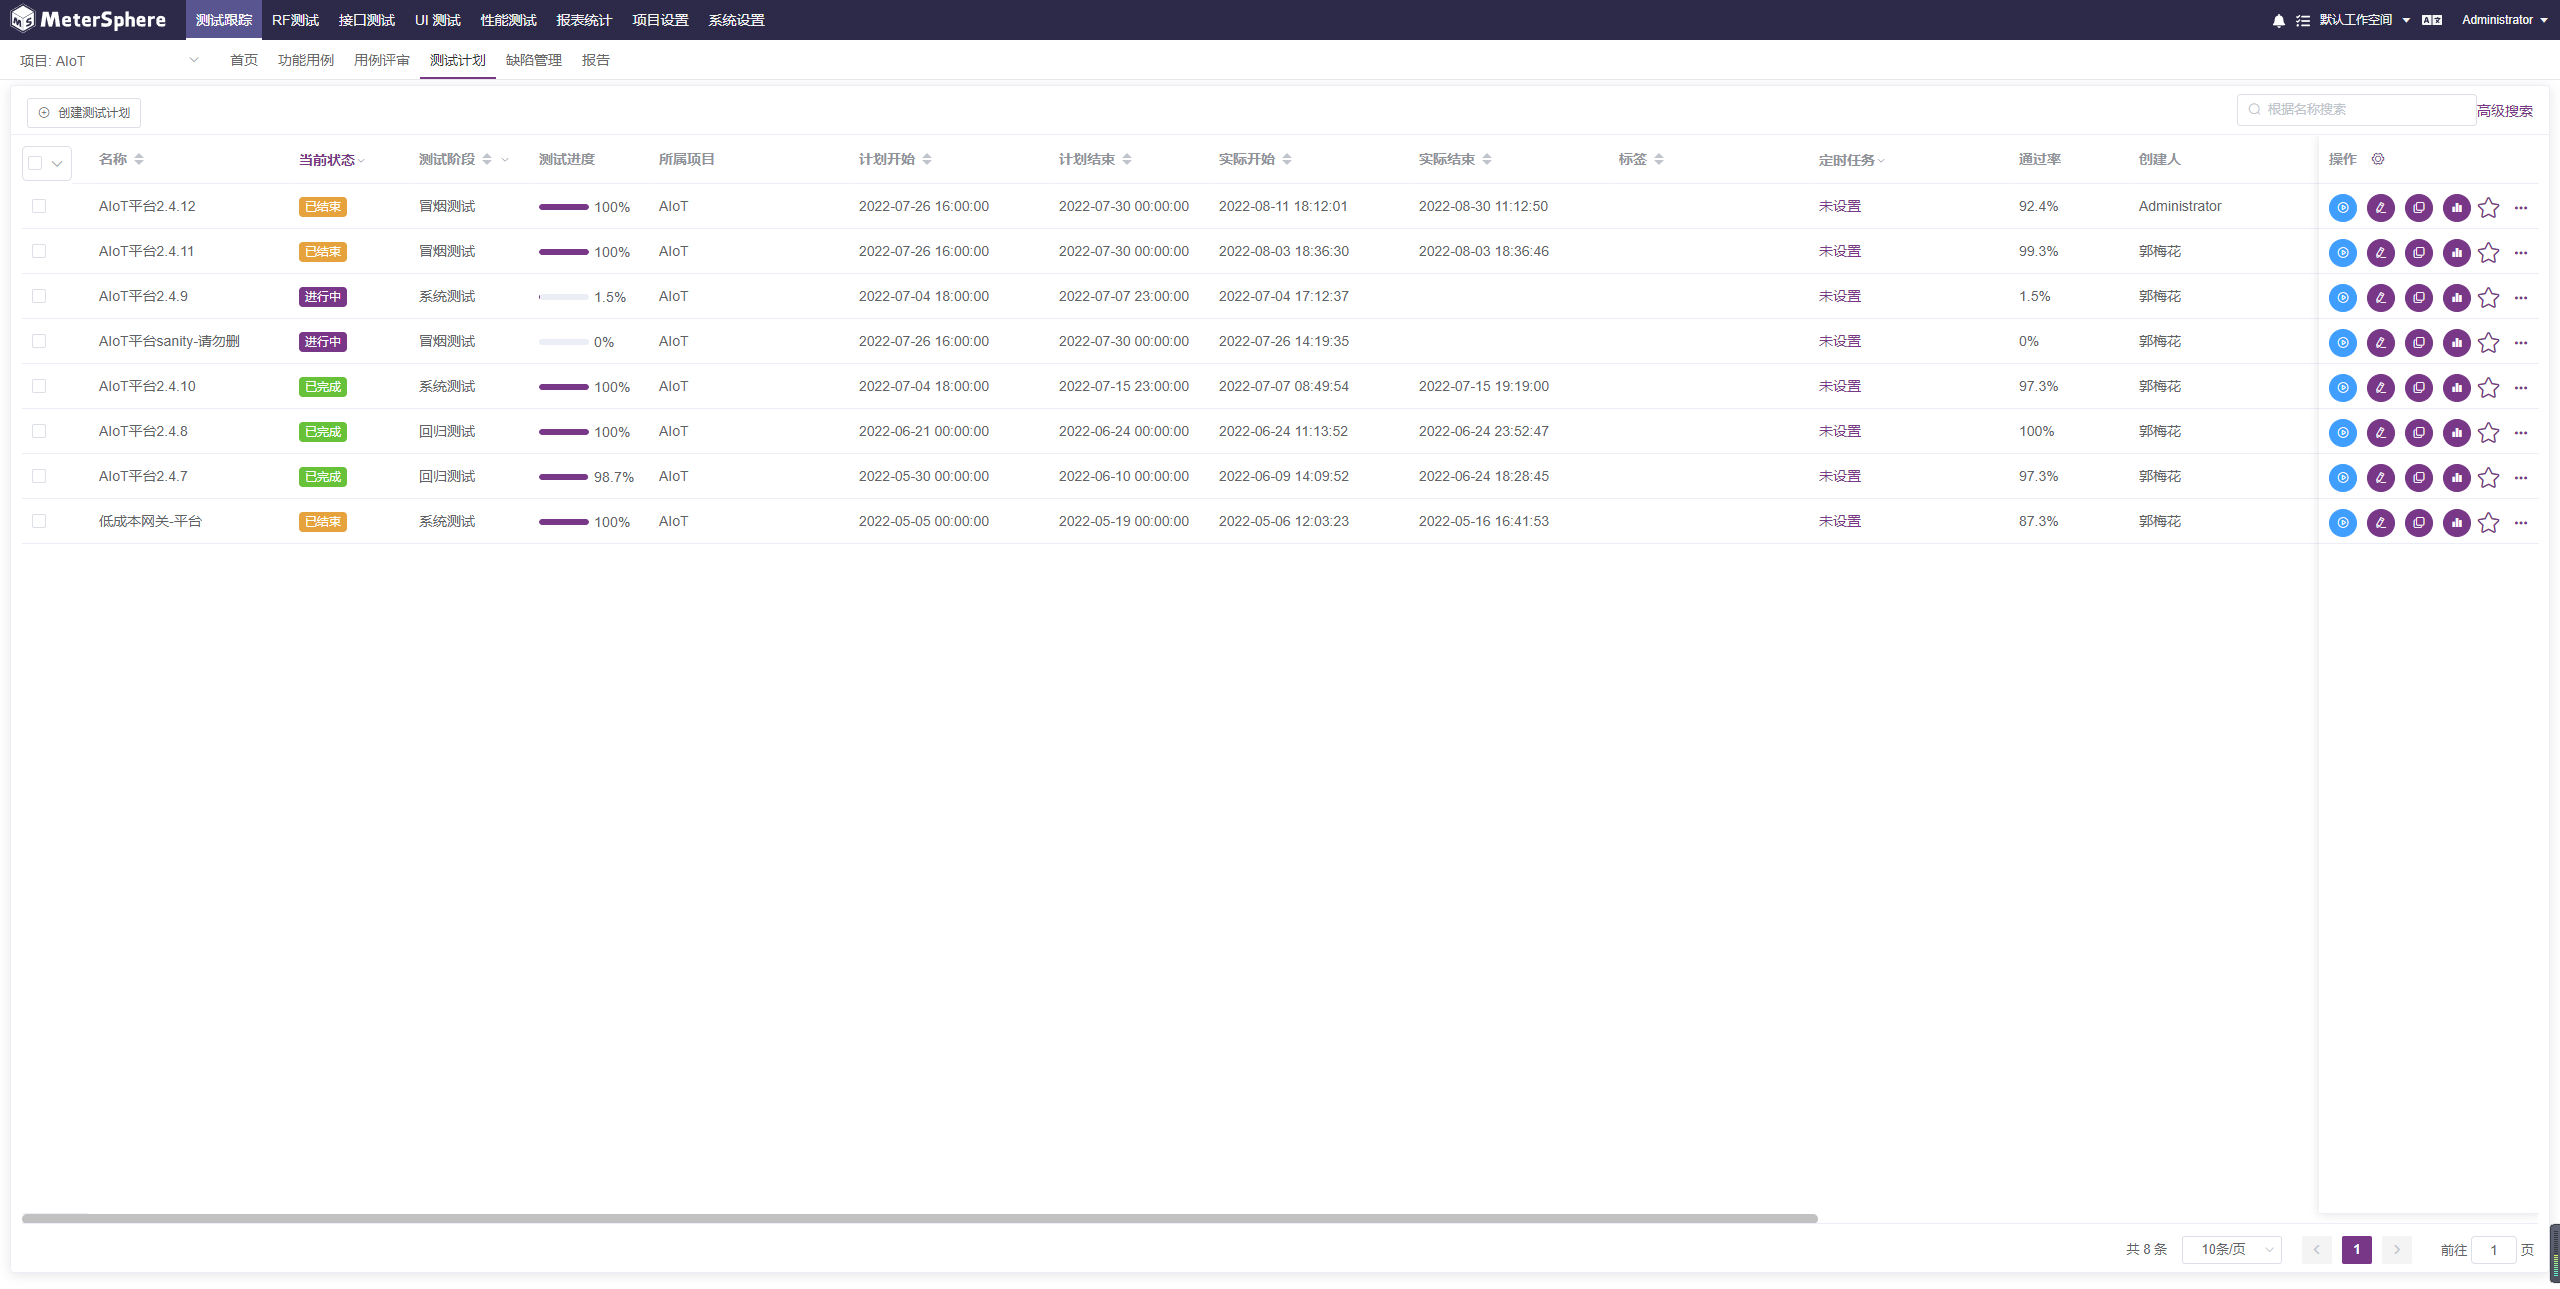
Task: Click the 创建测试计划 button
Action: click(x=84, y=112)
